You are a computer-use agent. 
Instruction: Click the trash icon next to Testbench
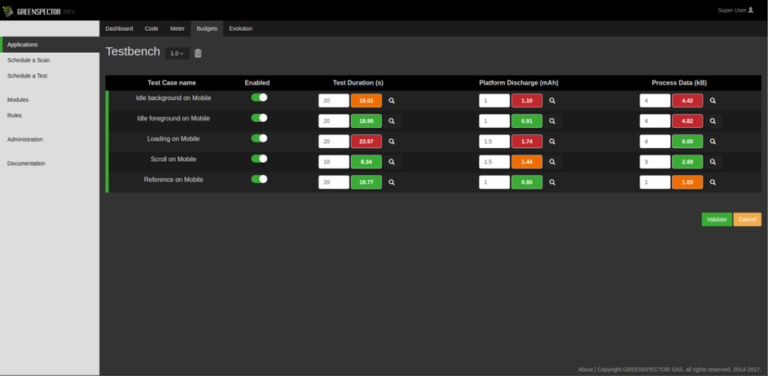tap(198, 53)
